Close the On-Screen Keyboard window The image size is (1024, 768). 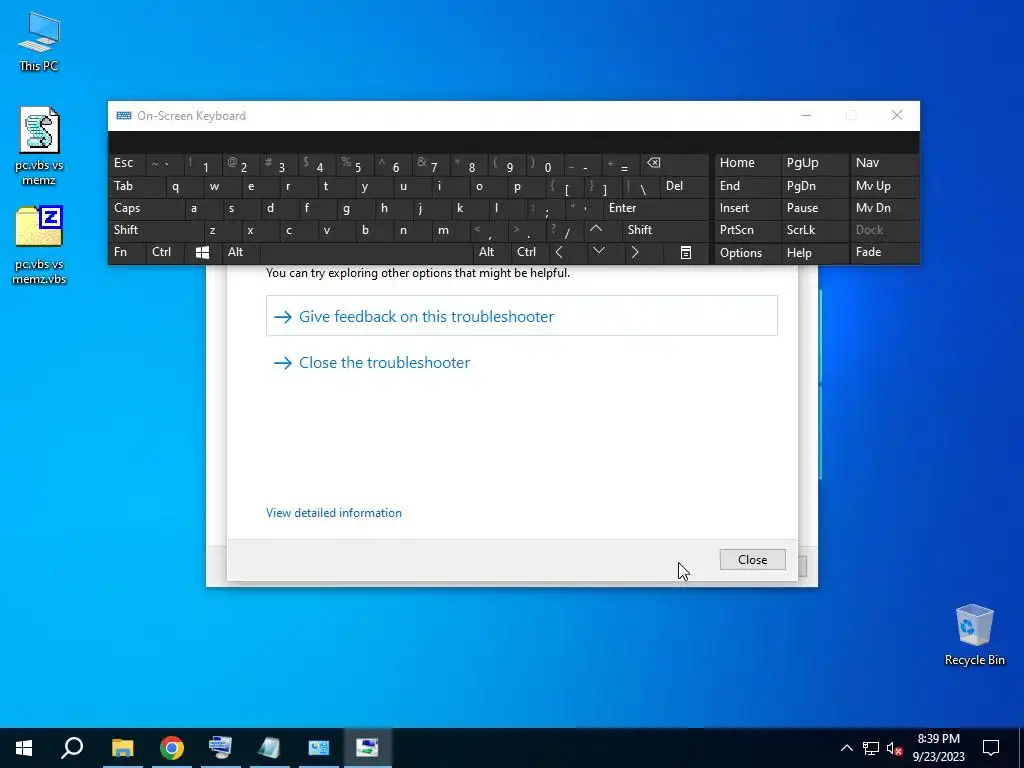click(897, 116)
